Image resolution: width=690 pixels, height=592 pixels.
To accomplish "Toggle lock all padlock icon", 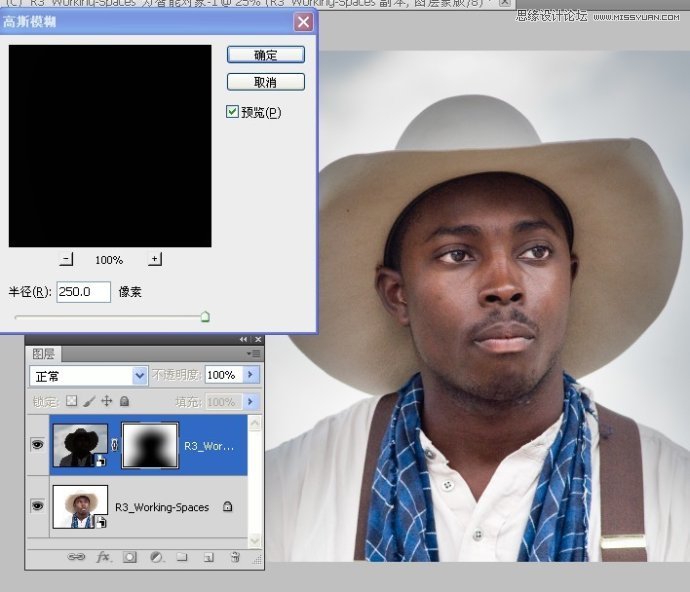I will point(125,401).
